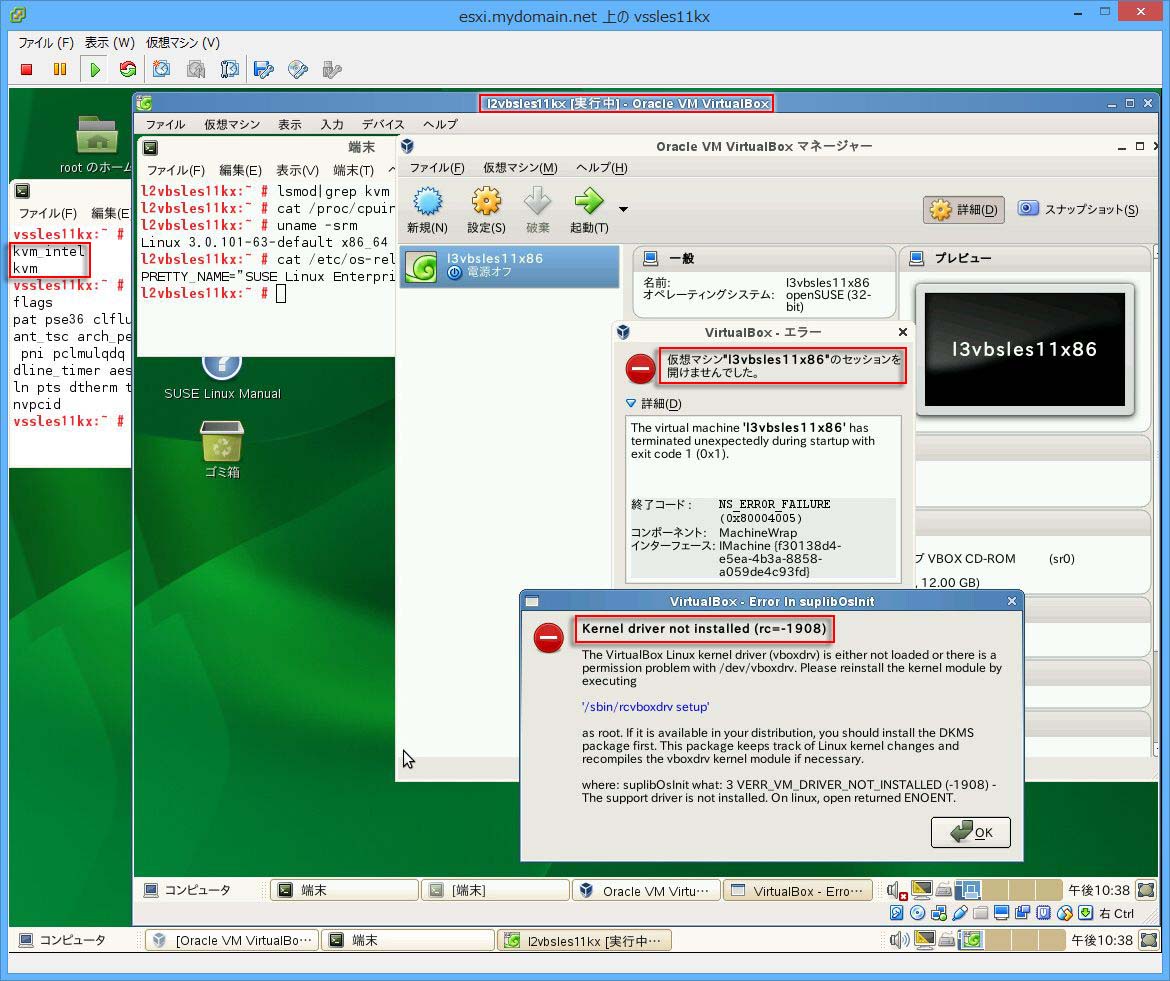Click show desktop button in outer panel

[1150, 940]
